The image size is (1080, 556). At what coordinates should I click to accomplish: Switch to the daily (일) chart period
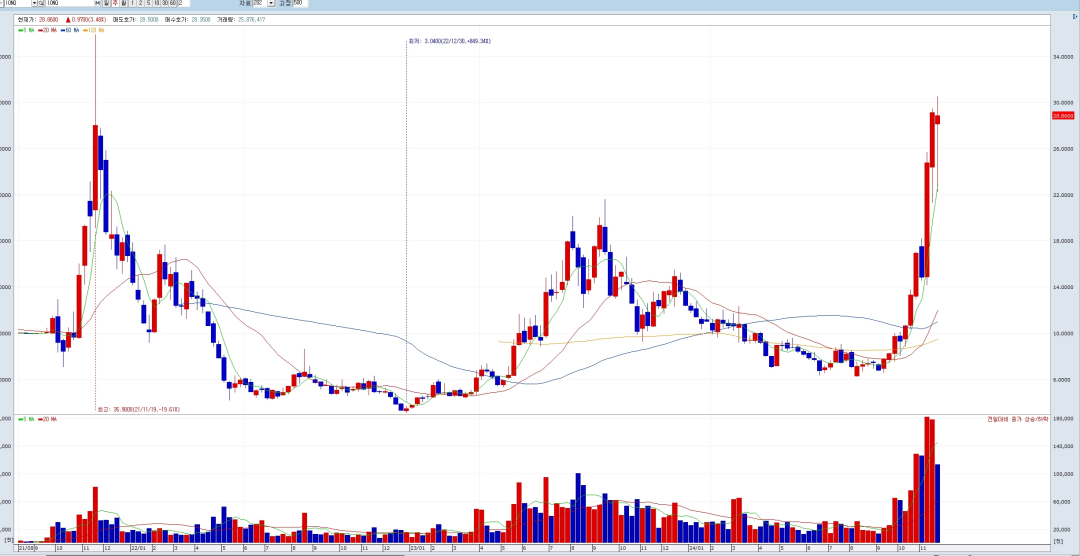106,4
